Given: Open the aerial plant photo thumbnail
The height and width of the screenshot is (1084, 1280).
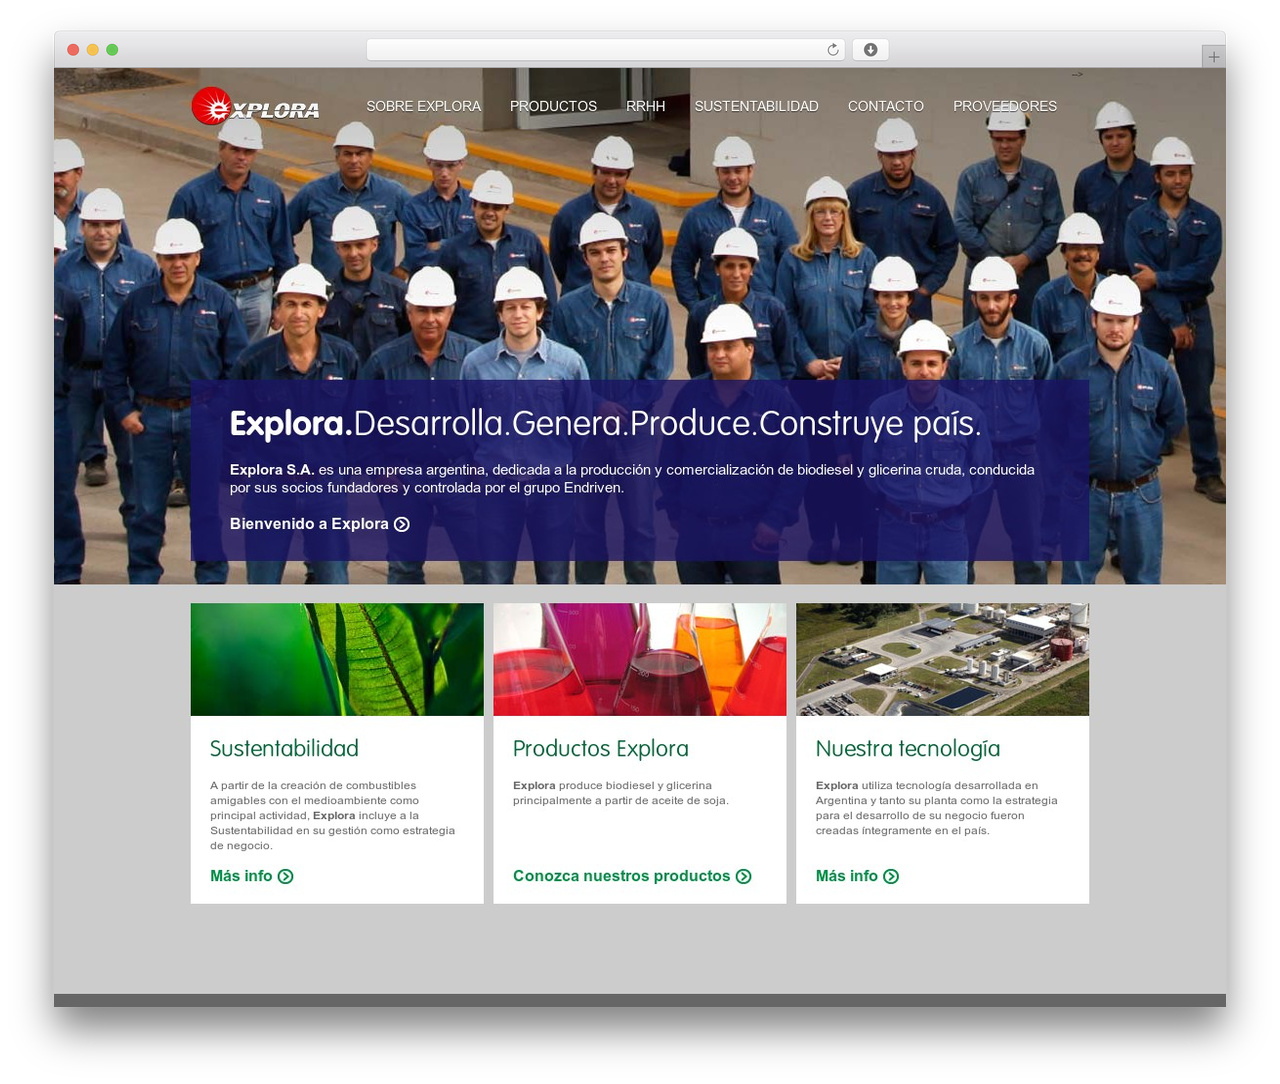Looking at the screenshot, I should point(943,659).
